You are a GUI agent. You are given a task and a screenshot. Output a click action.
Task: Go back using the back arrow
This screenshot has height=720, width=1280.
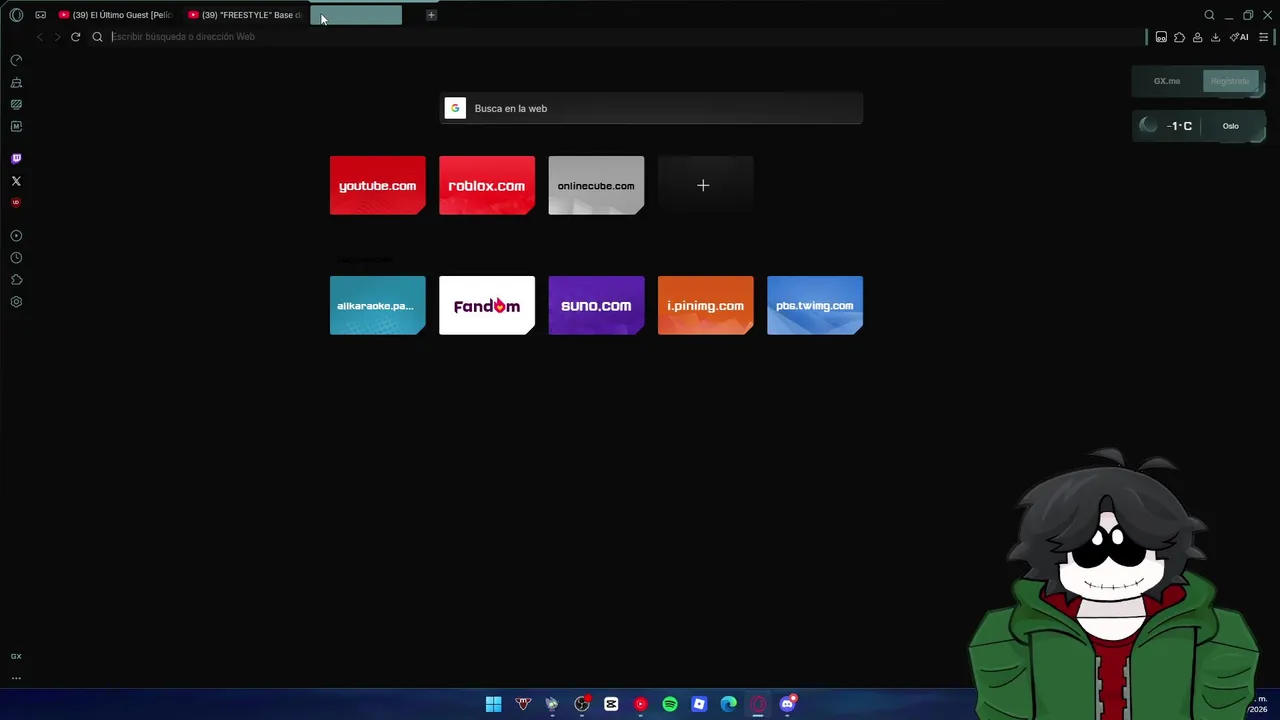click(x=39, y=37)
